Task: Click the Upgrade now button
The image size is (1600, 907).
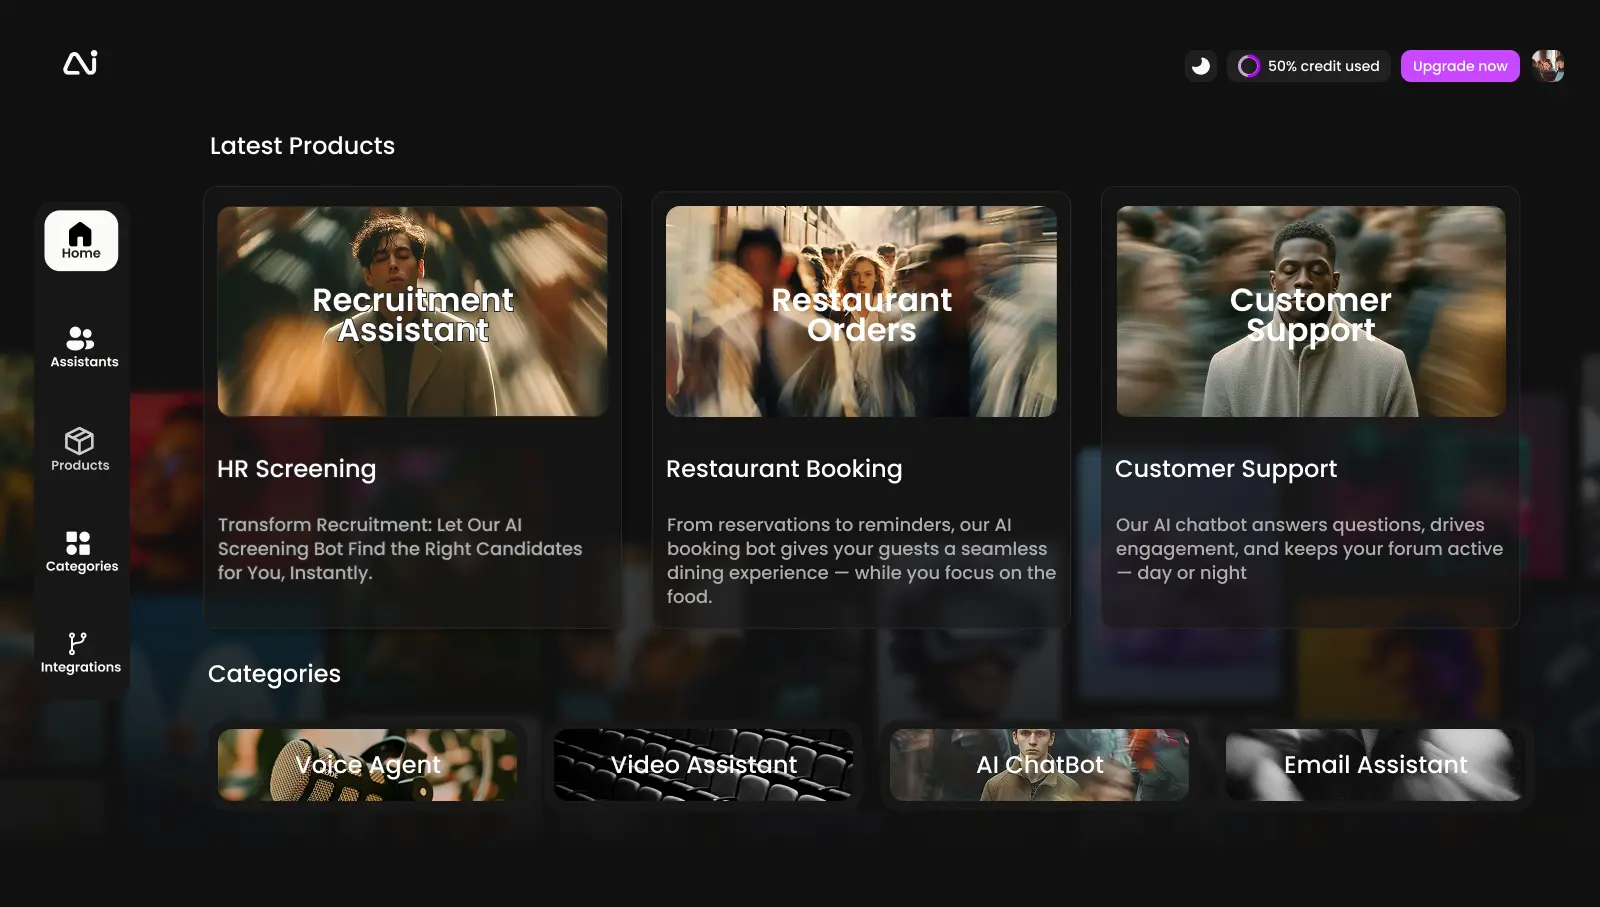Action: [x=1460, y=66]
